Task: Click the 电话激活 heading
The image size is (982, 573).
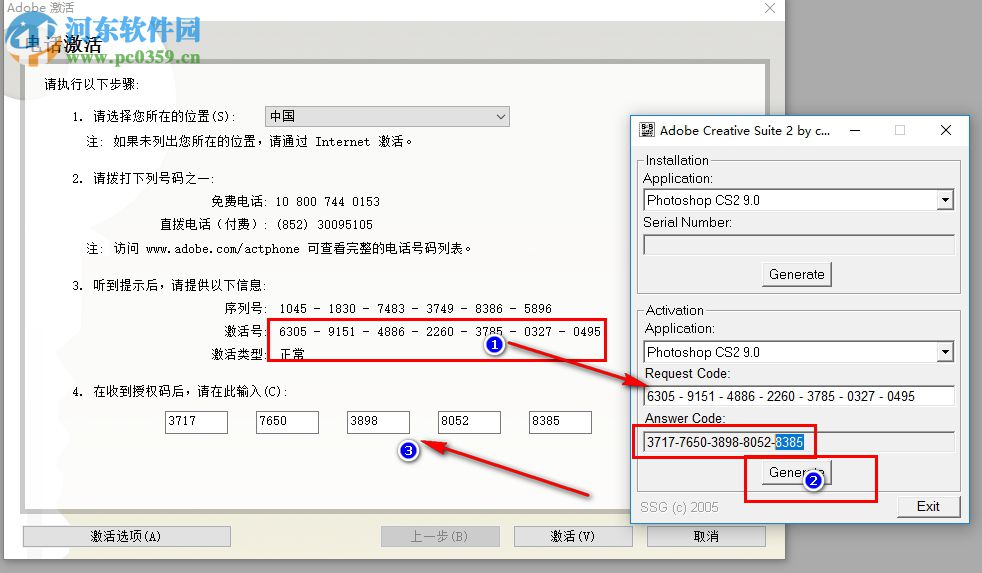Action: [63, 44]
